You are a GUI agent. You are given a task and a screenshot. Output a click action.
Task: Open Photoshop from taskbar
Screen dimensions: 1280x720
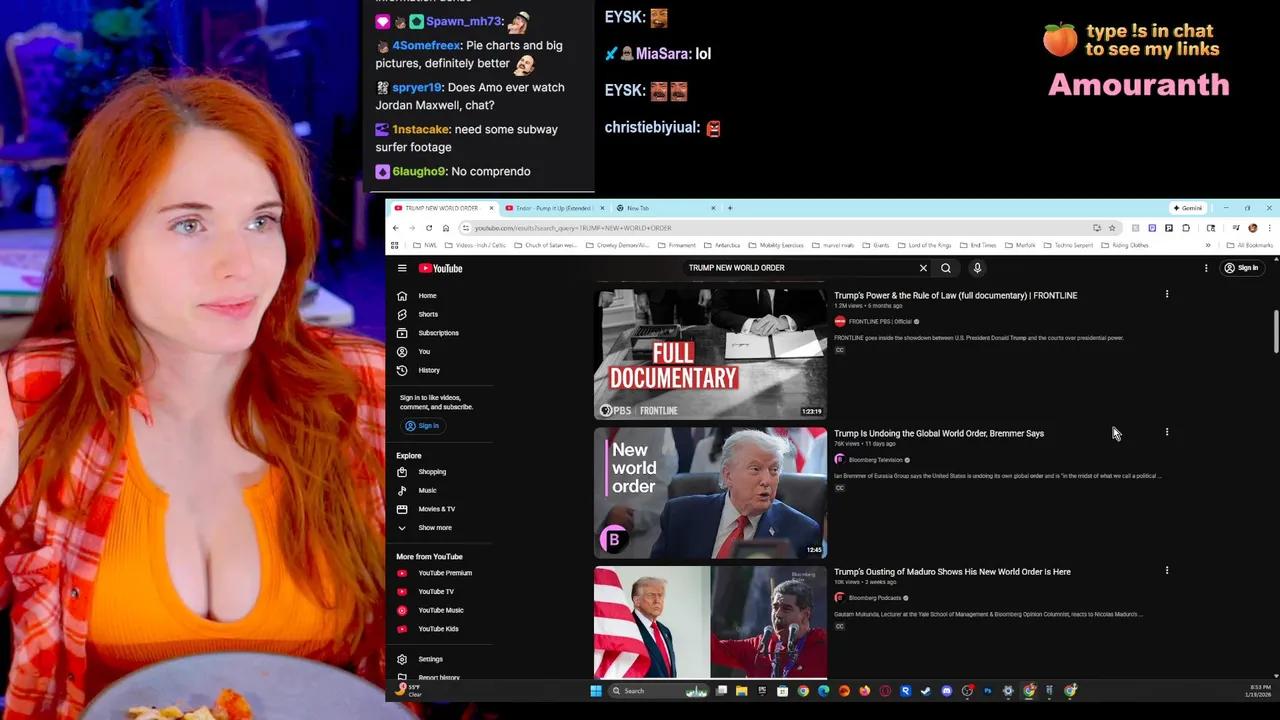988,691
